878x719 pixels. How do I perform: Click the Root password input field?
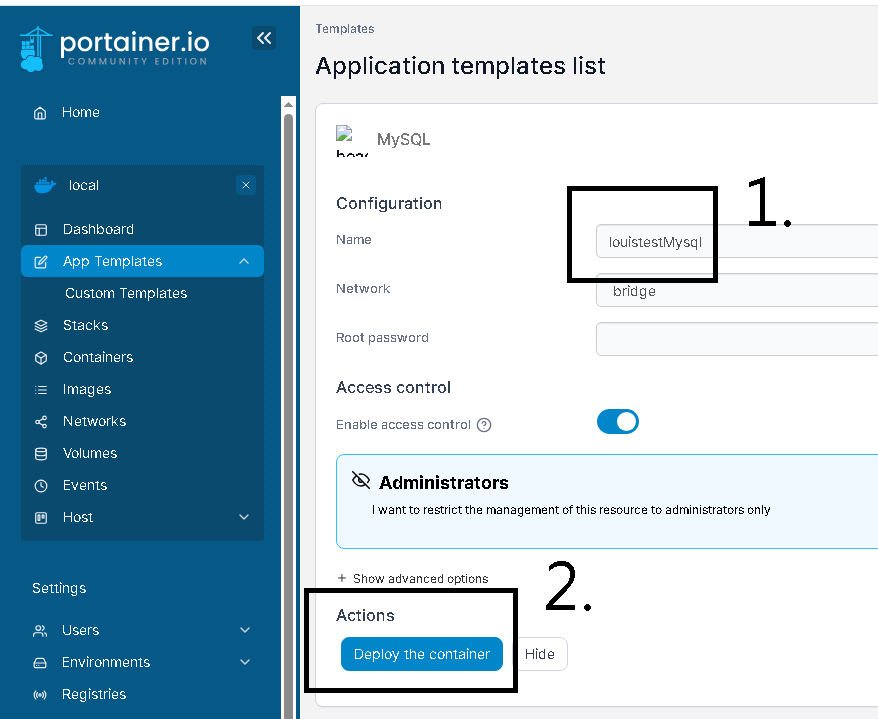(737, 339)
